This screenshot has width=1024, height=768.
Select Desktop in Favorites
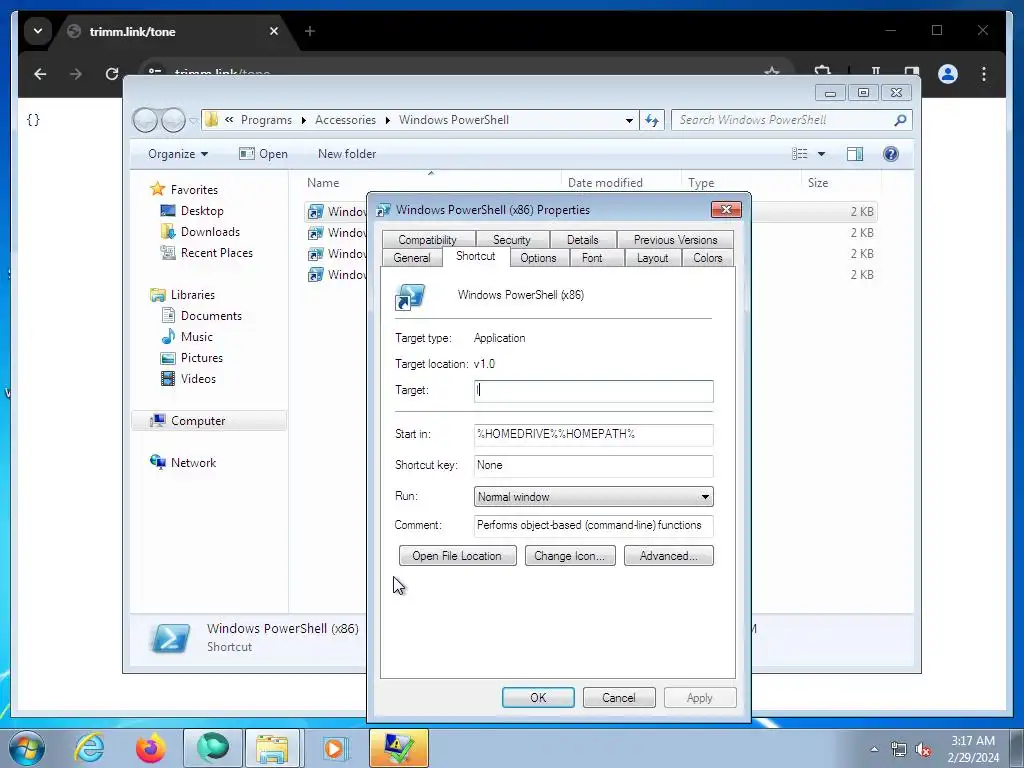(202, 211)
